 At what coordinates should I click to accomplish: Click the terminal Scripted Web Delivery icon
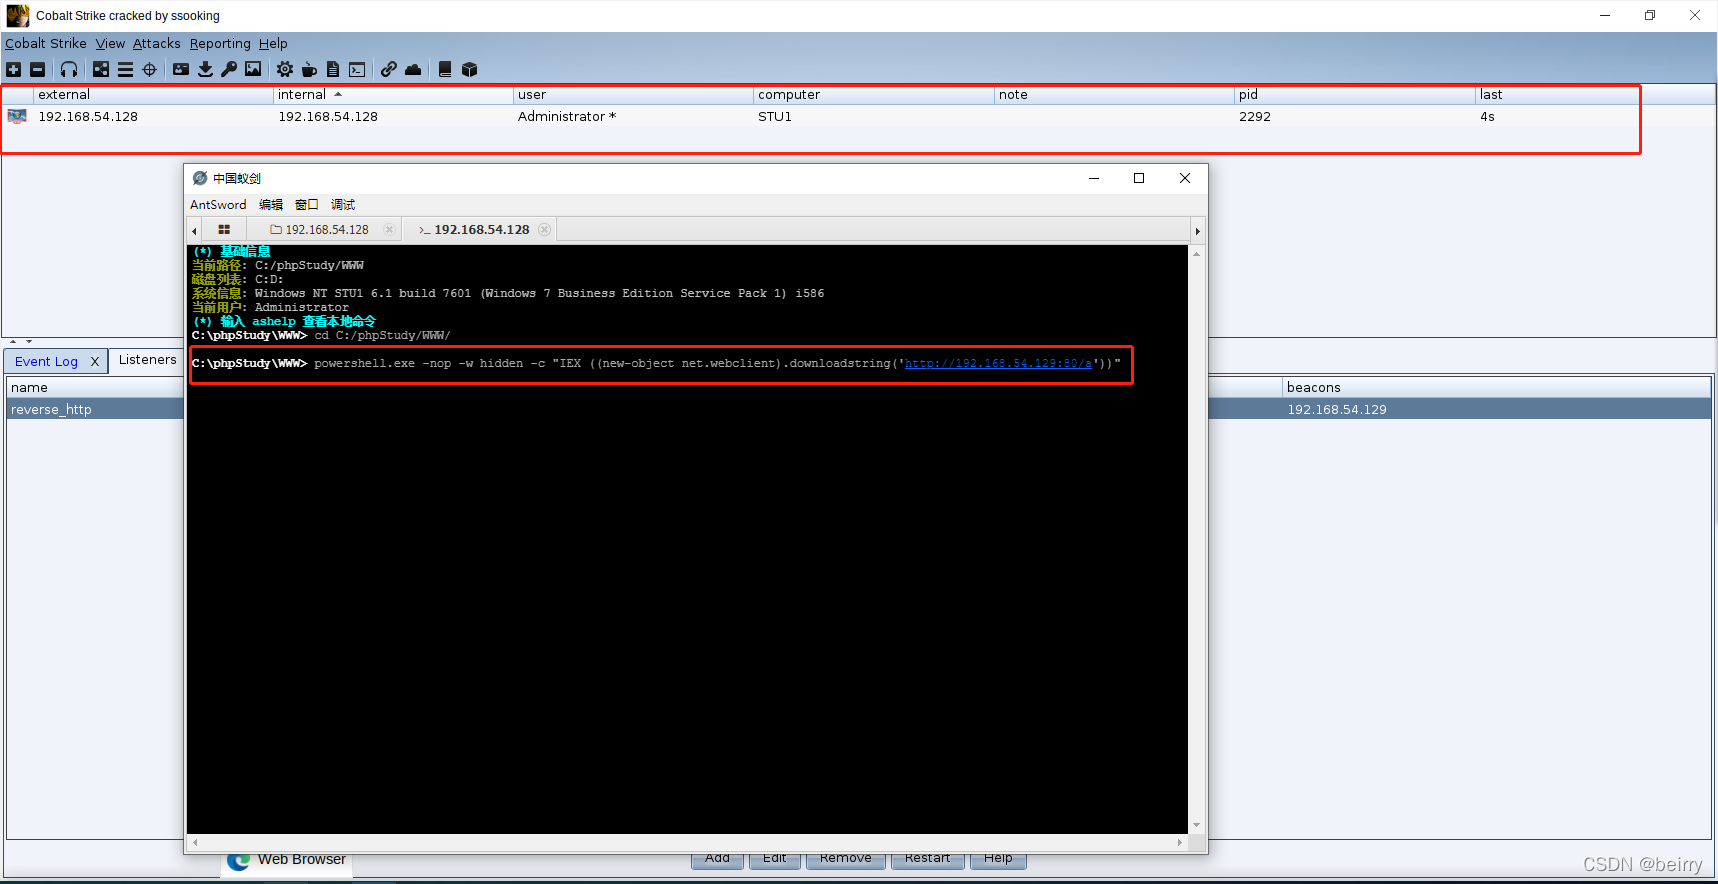tap(357, 69)
